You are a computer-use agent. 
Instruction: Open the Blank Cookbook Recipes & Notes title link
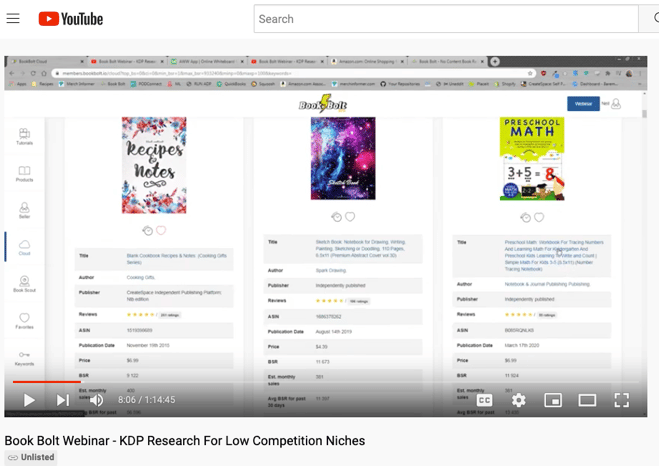tap(177, 259)
